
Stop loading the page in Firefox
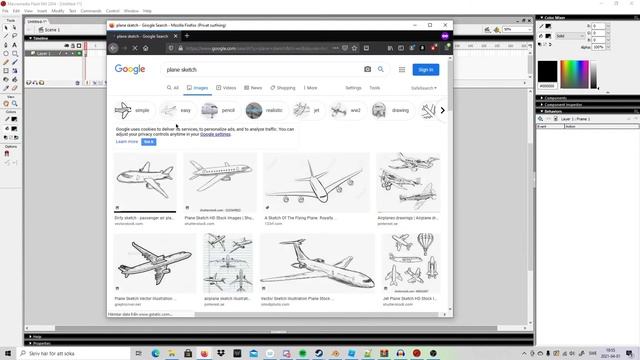point(135,48)
